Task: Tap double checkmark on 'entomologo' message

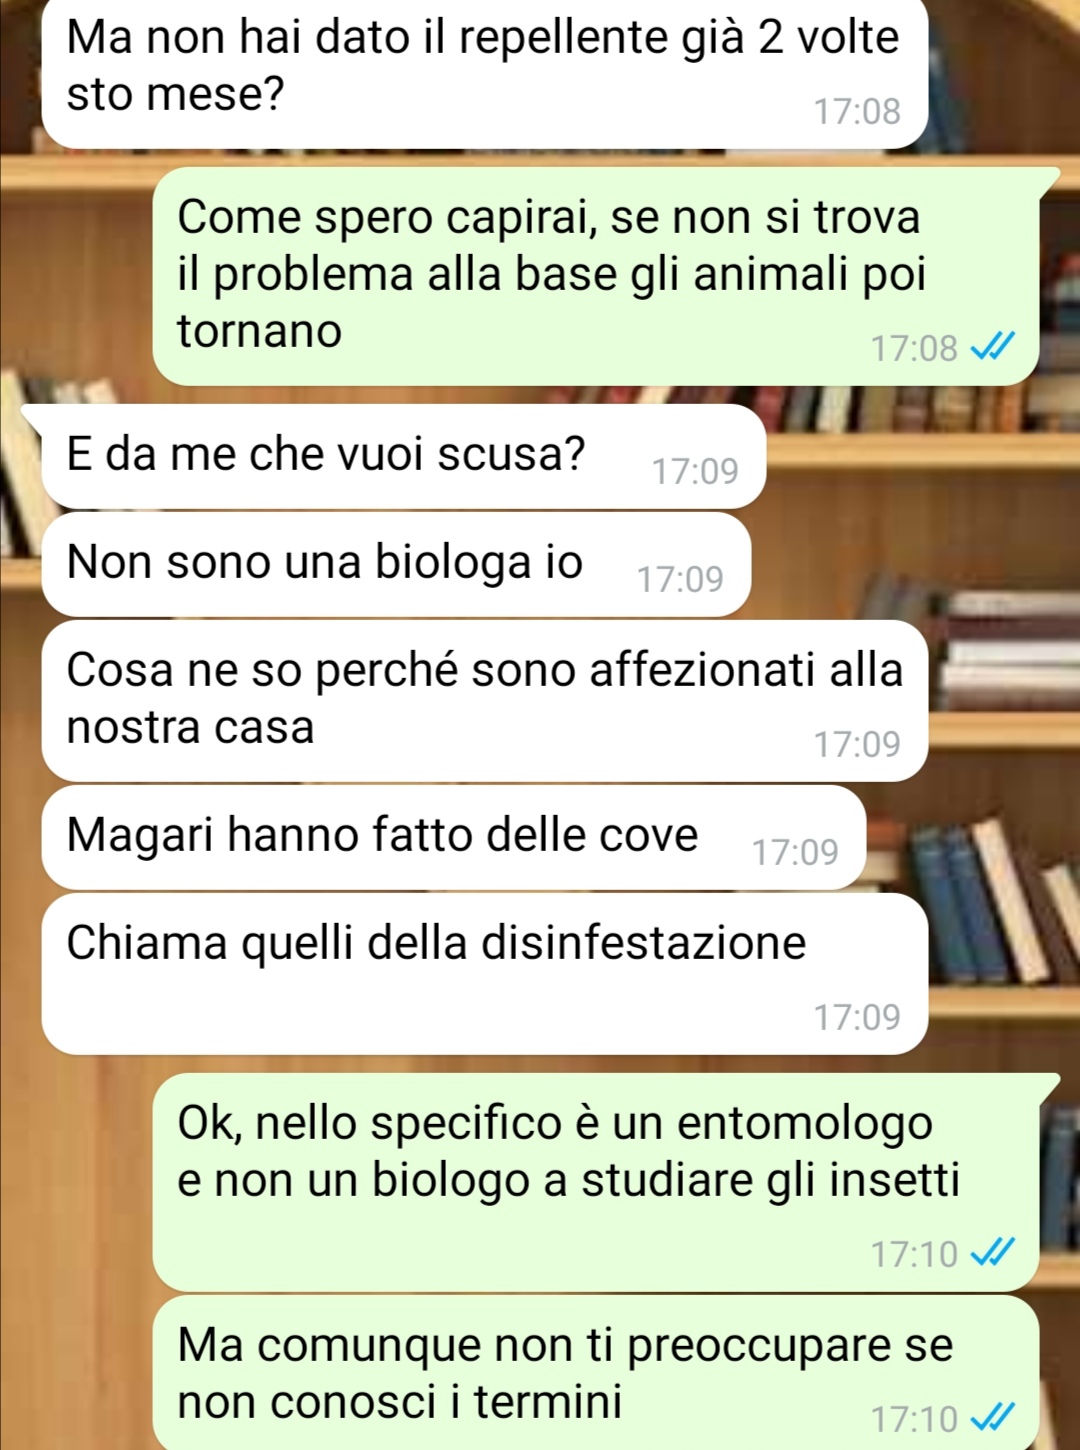Action: (x=993, y=1252)
